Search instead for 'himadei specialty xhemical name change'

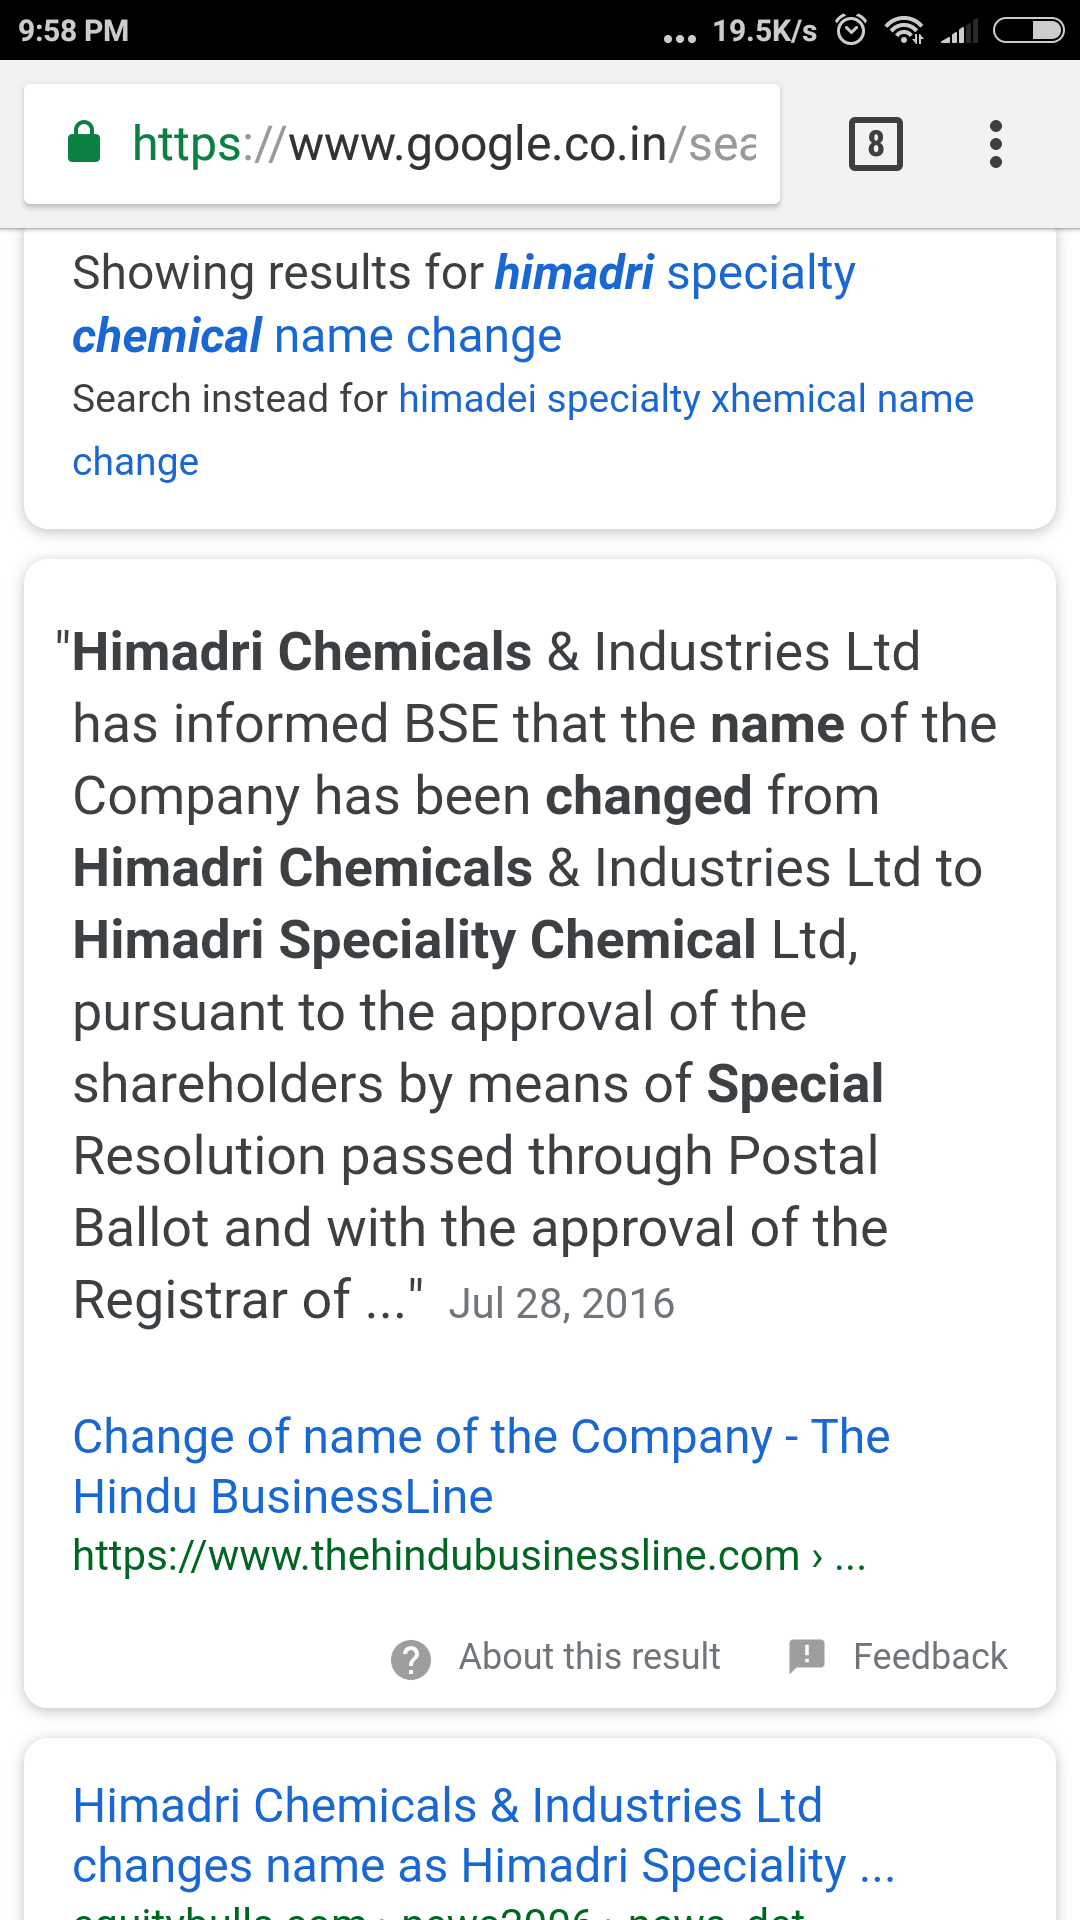click(x=685, y=399)
